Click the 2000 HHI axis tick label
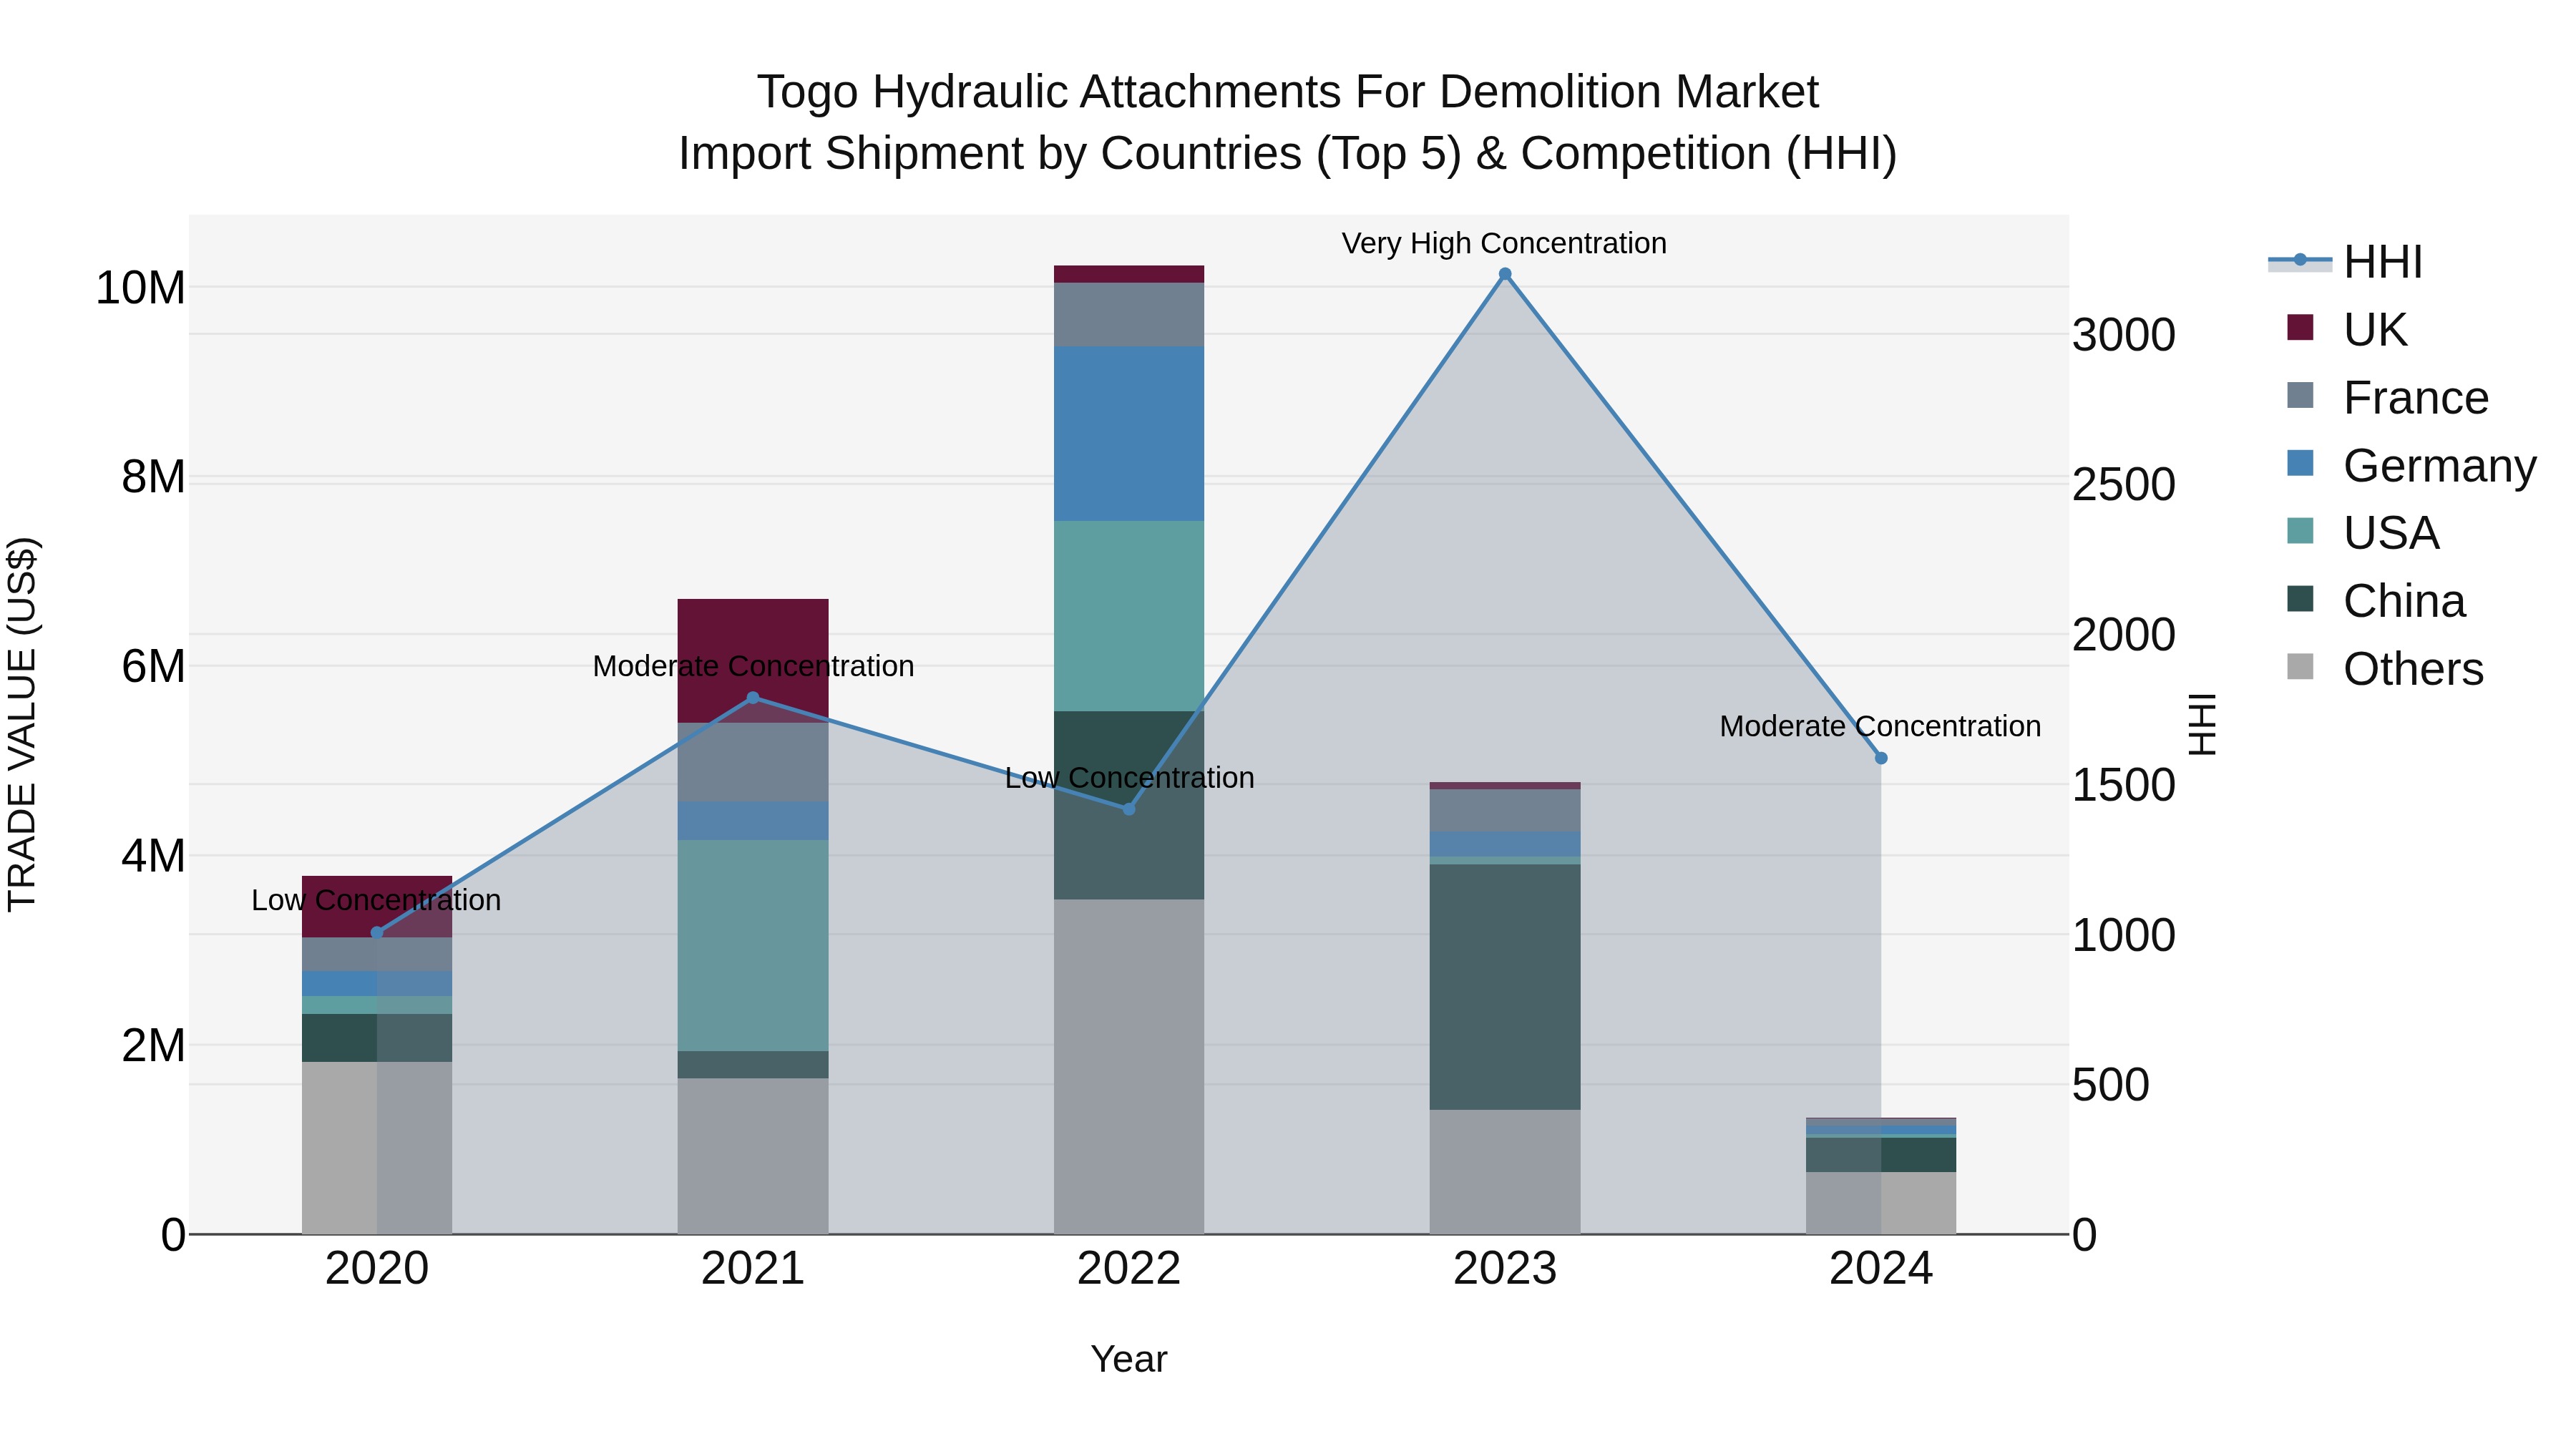2576x1449 pixels. click(x=2124, y=635)
